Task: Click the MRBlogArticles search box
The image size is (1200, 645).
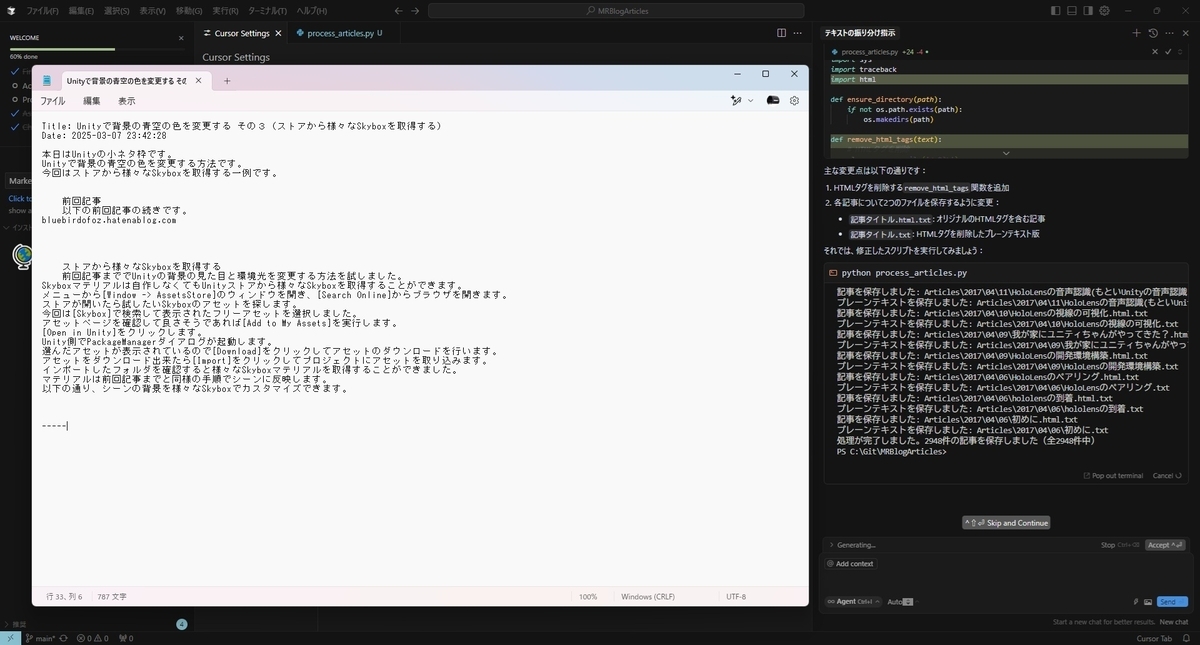Action: click(x=616, y=10)
